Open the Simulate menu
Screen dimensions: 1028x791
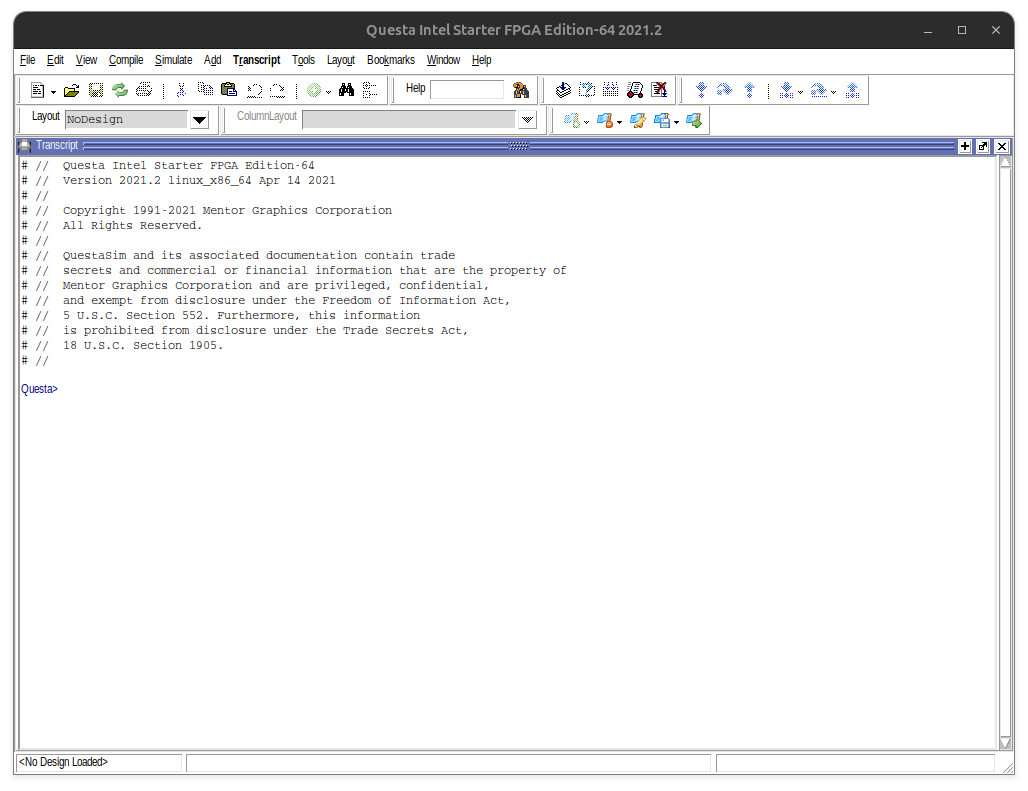pos(173,60)
